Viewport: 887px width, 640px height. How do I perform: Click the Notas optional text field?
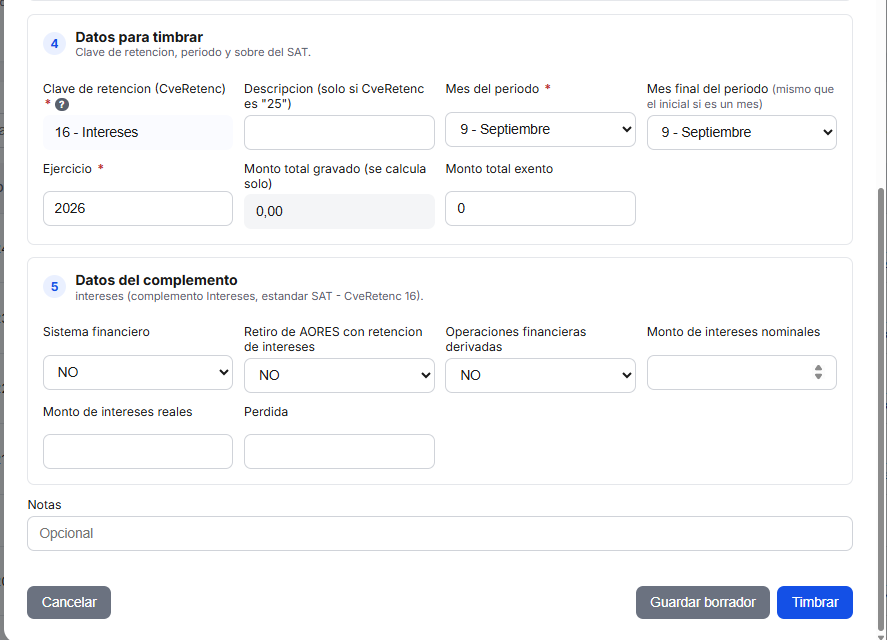(440, 534)
